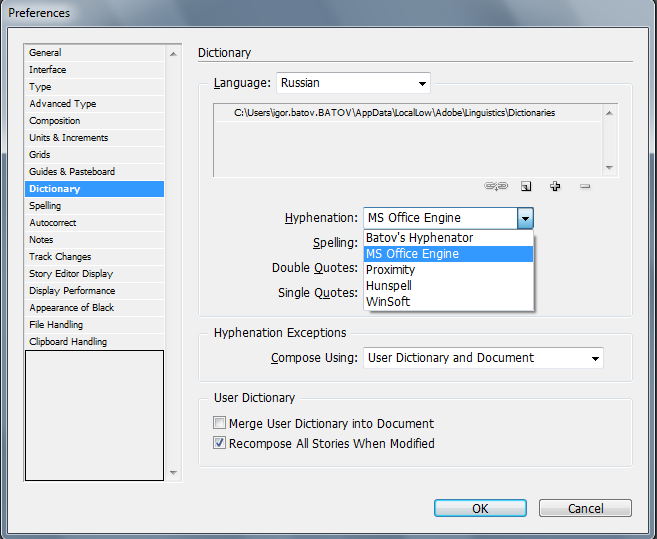657x539 pixels.
Task: Click the Hyphenation field showing MS Office Engine
Action: tap(440, 218)
